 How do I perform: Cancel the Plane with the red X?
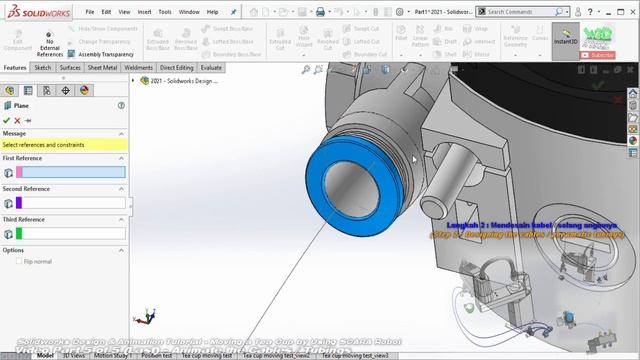(17, 120)
